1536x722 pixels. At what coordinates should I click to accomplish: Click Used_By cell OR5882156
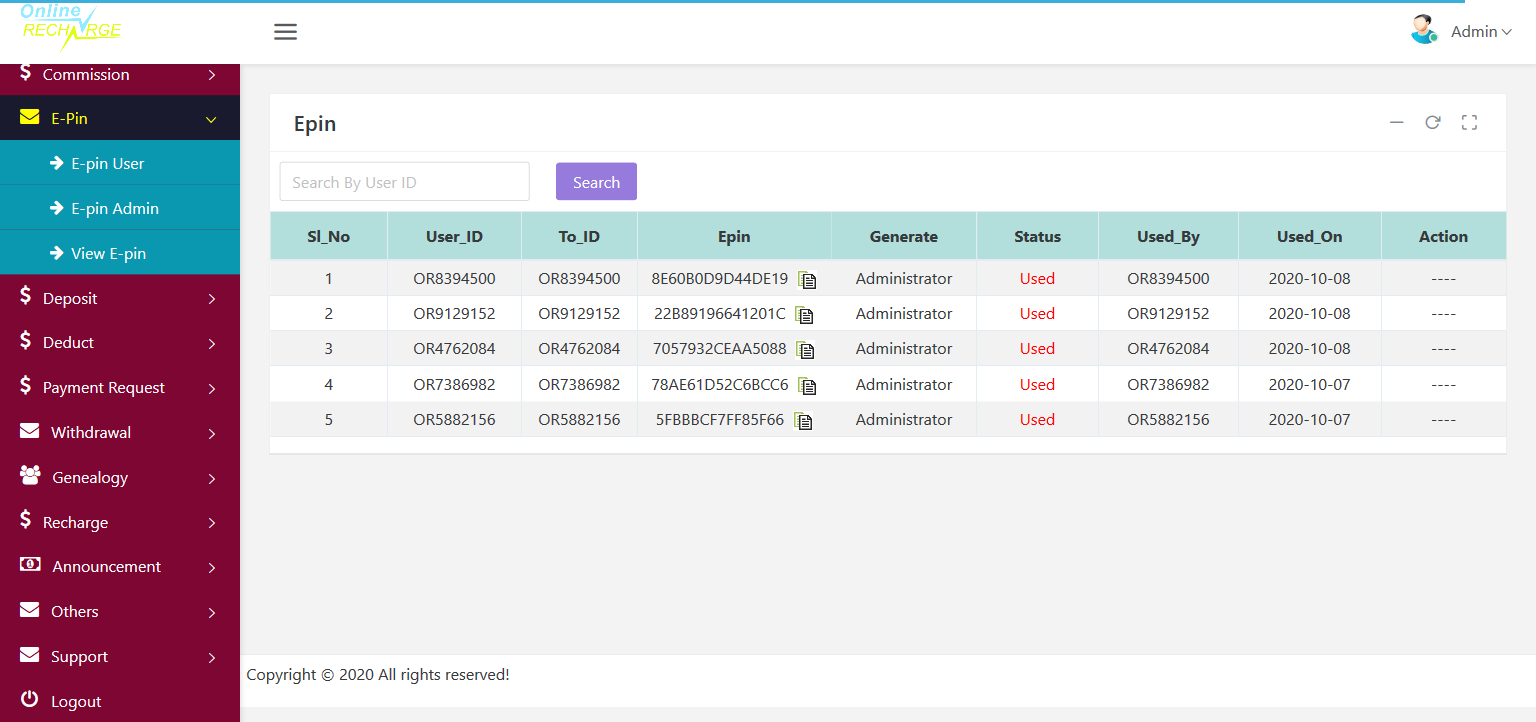[1168, 419]
